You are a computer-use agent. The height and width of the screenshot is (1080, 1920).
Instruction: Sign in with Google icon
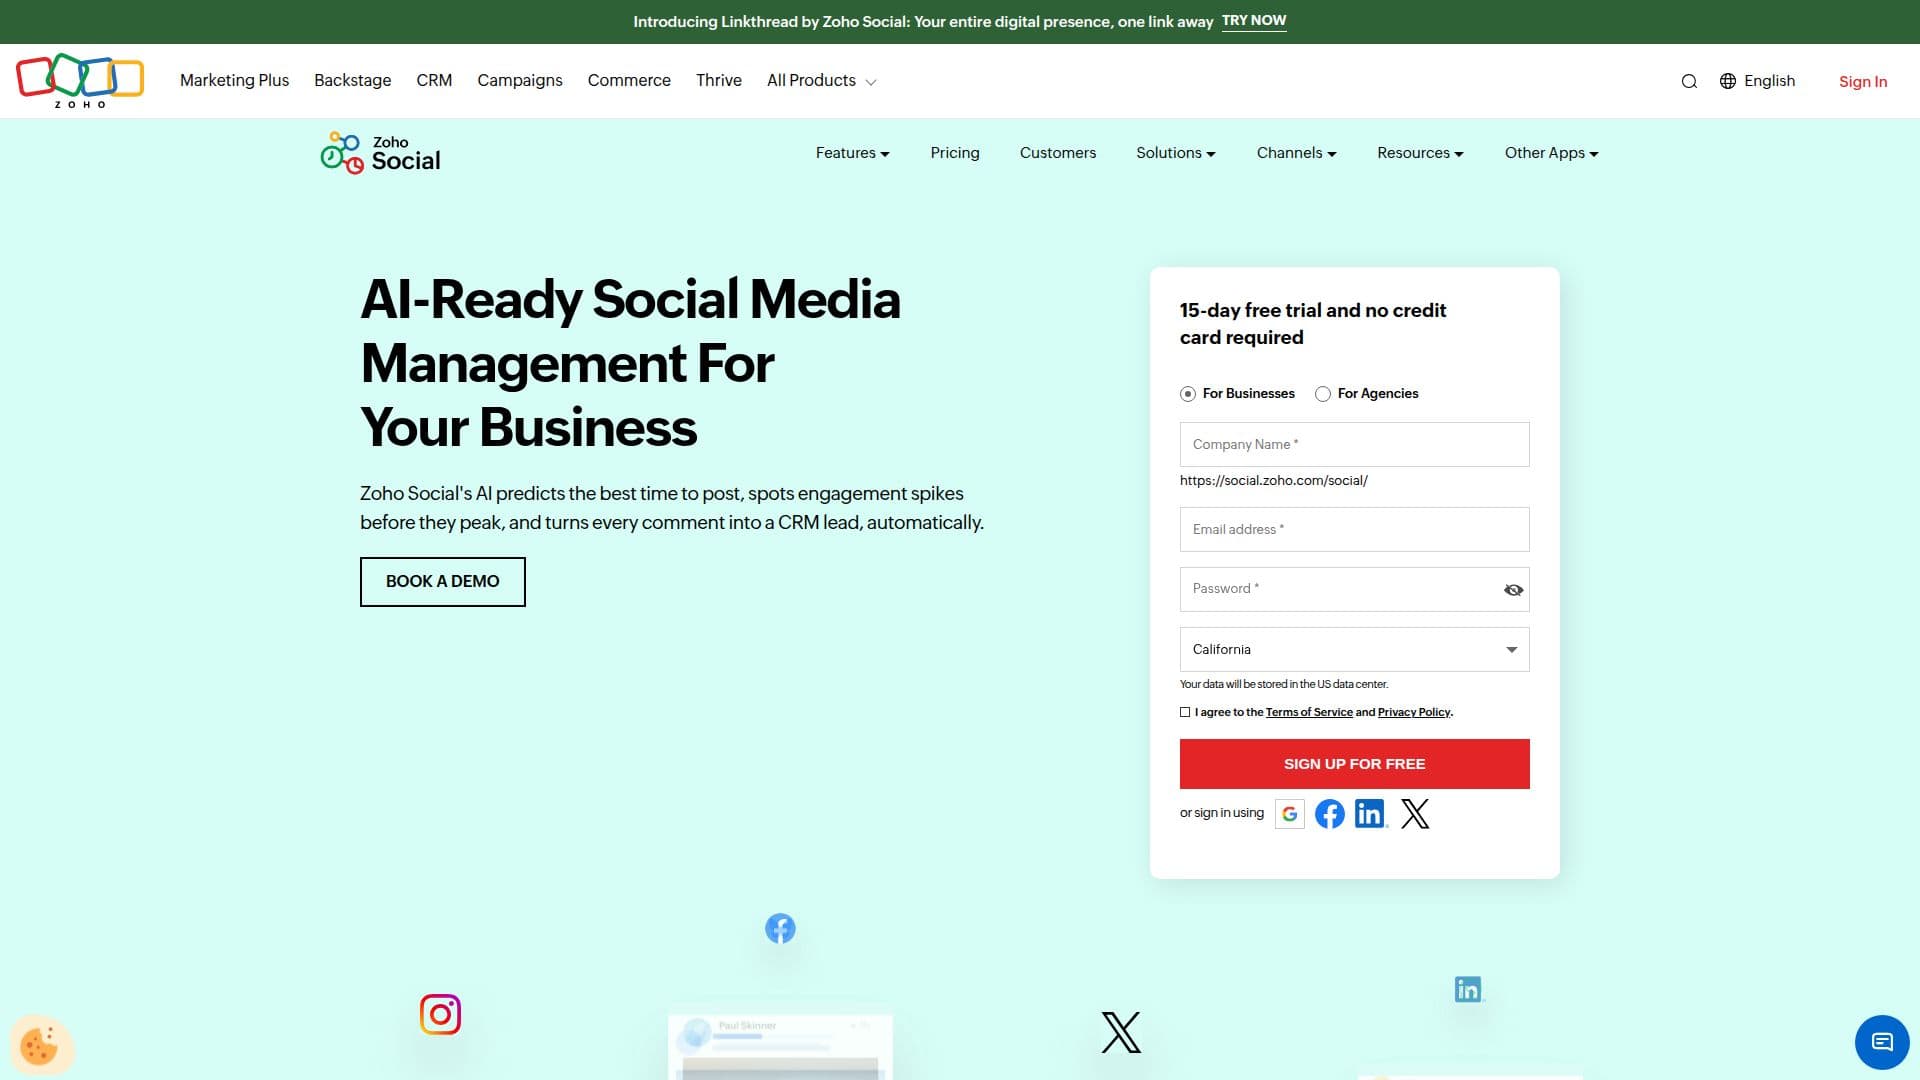(x=1290, y=814)
